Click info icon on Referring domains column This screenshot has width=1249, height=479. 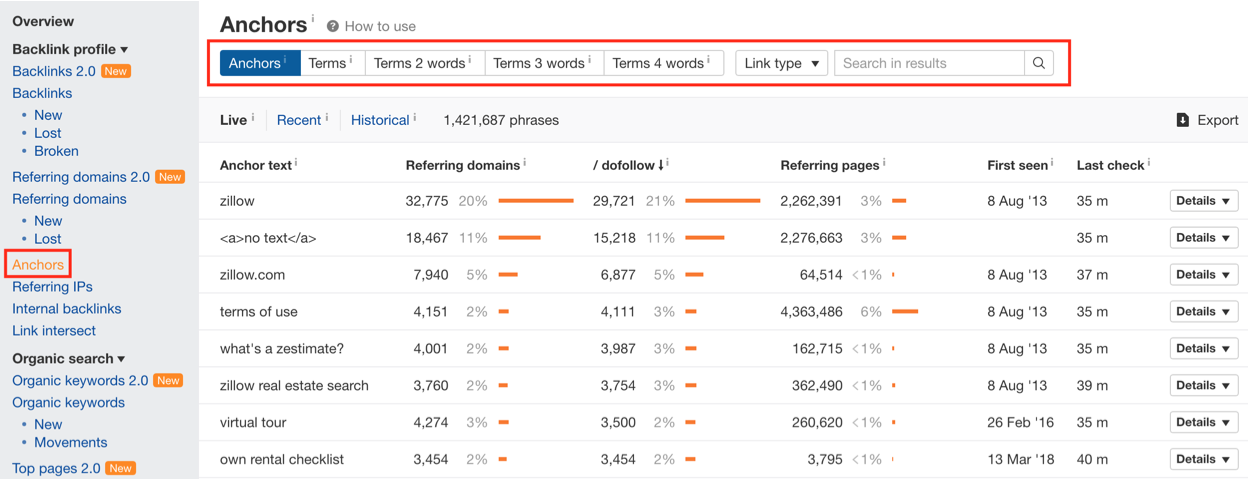[x=524, y=162]
